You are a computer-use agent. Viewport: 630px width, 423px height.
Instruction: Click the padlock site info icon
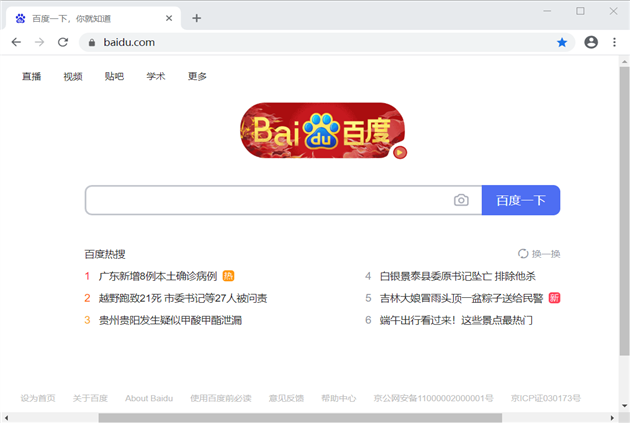pyautogui.click(x=92, y=43)
